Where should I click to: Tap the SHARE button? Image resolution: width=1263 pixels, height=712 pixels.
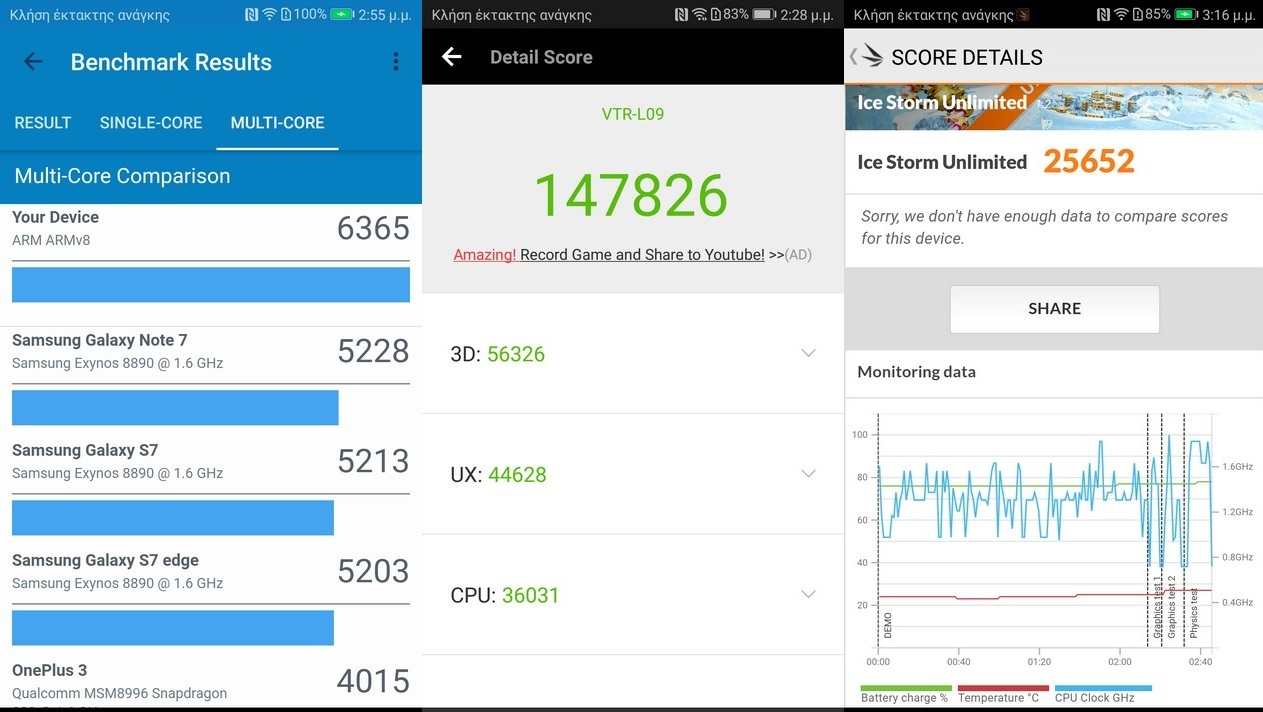(1054, 309)
